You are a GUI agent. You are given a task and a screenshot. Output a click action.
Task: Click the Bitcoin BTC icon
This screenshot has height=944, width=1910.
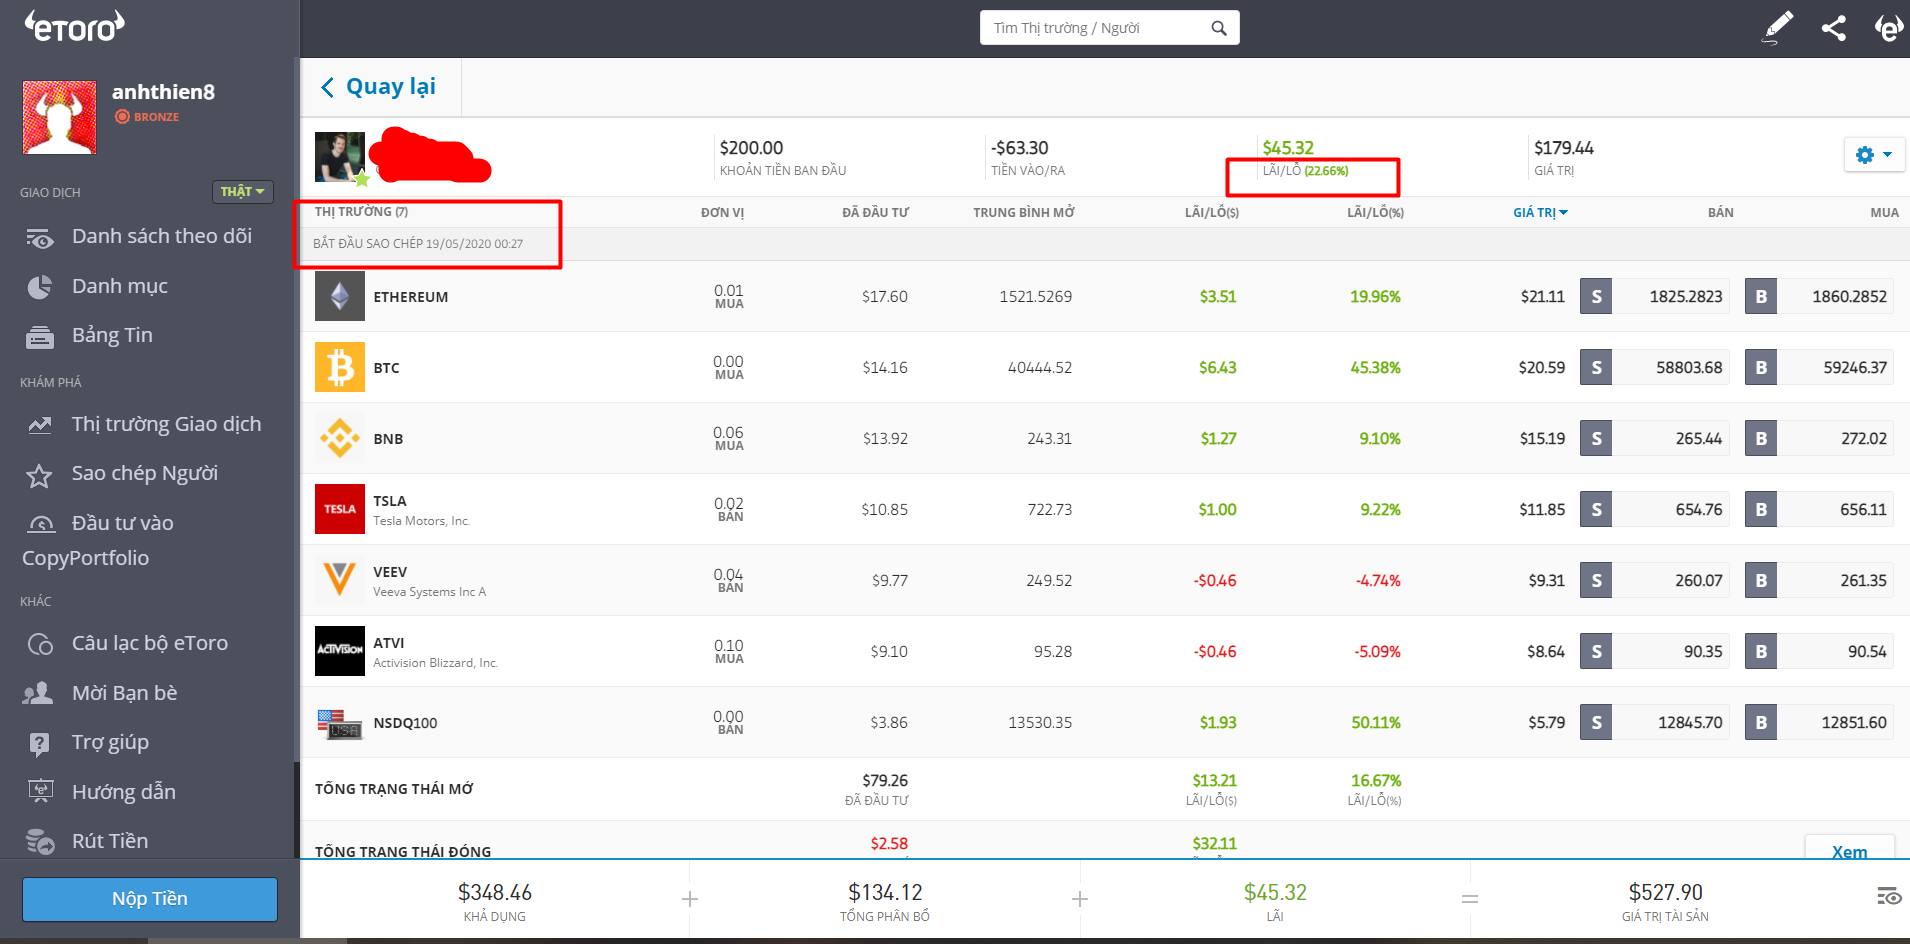[x=339, y=367]
